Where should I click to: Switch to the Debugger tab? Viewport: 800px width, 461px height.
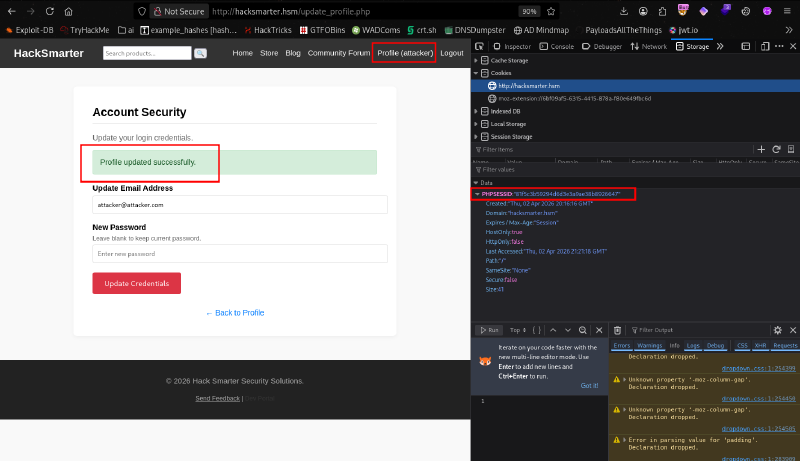tap(602, 46)
